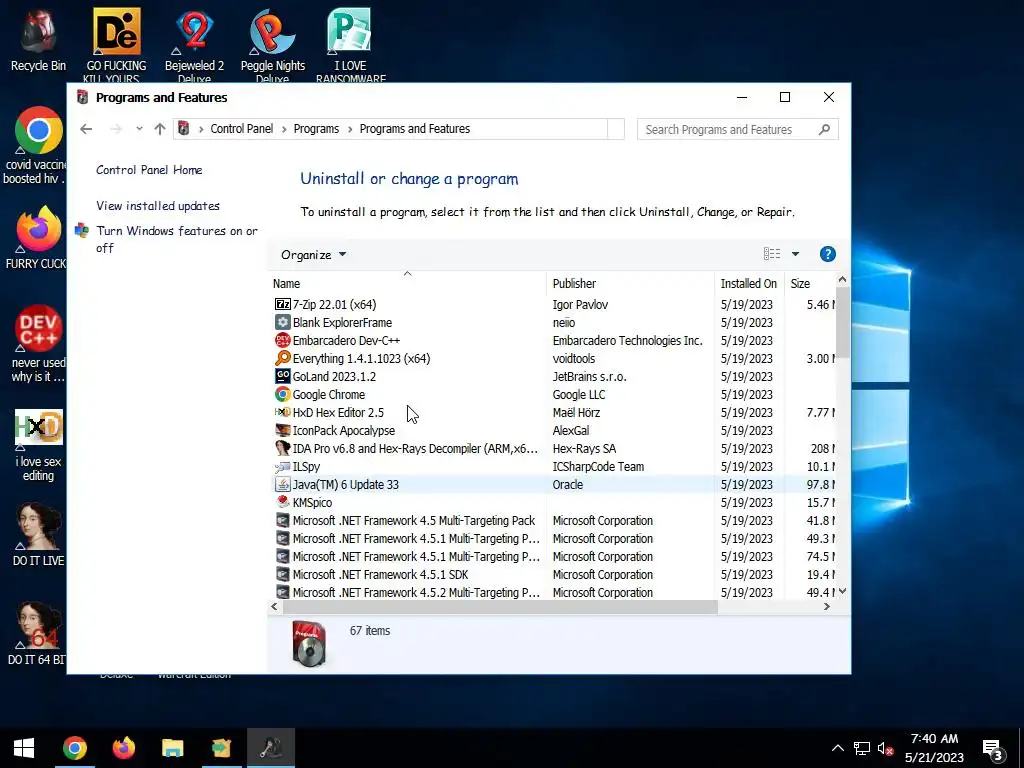This screenshot has width=1024, height=768.
Task: Click the shield icon beside Windows features
Action: pyautogui.click(x=82, y=231)
